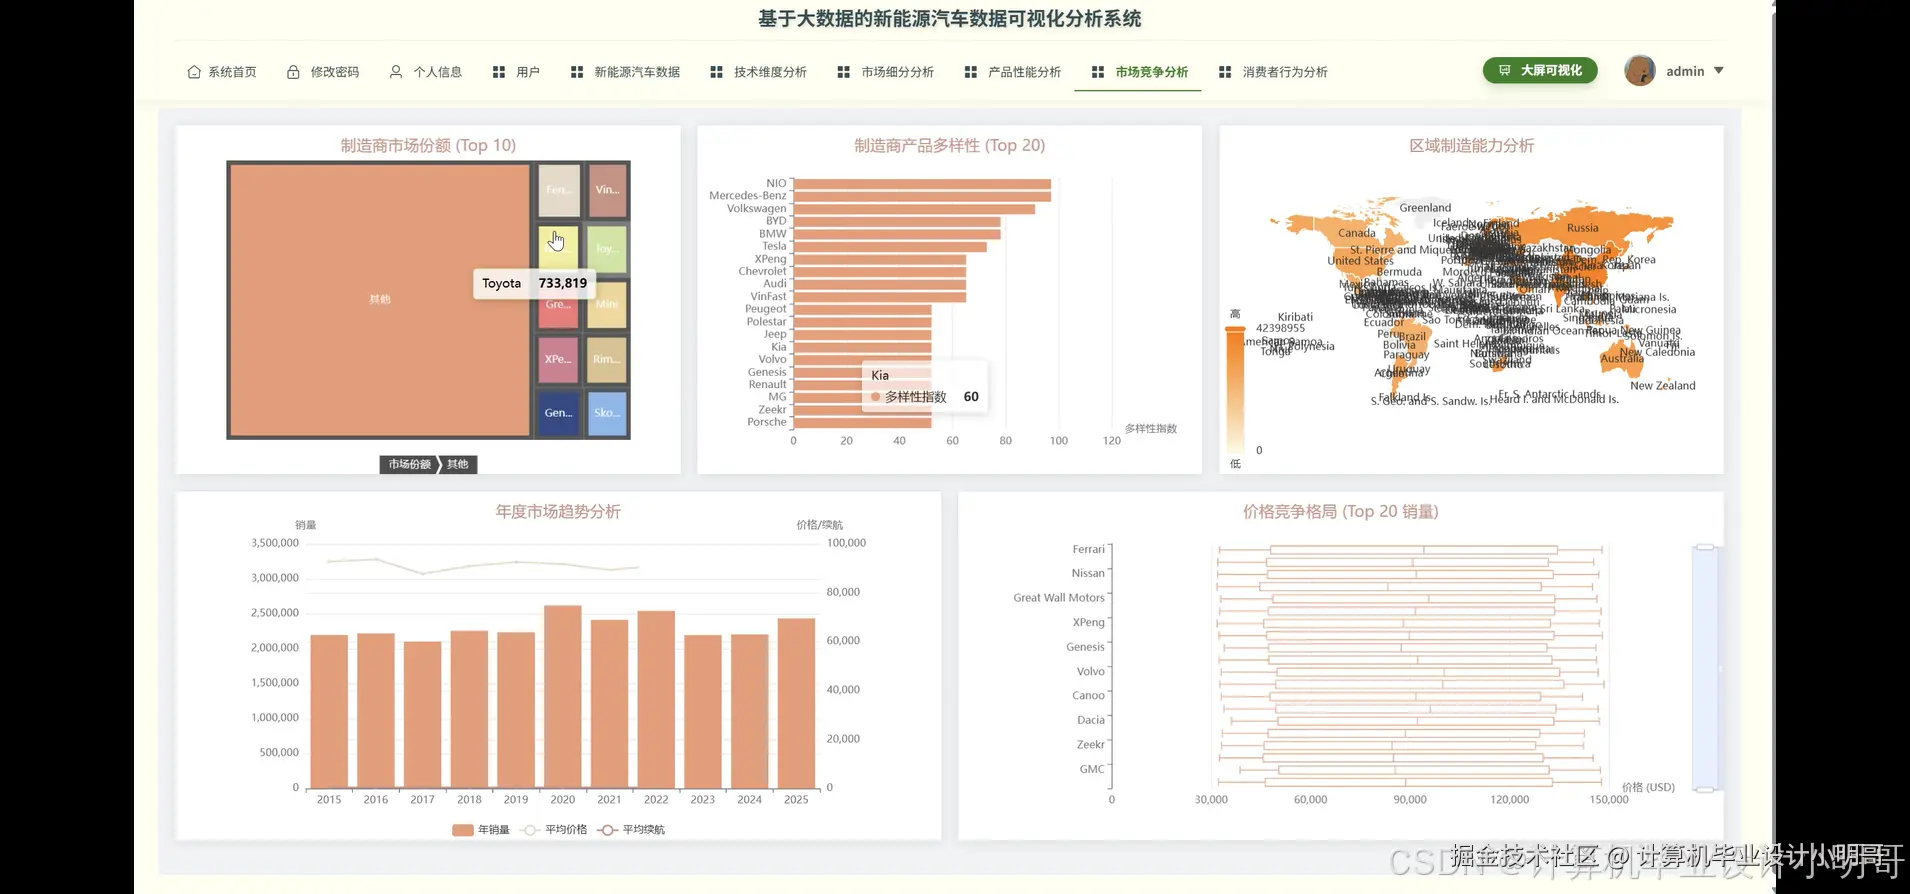The width and height of the screenshot is (1910, 894).
Task: Click the admin avatar picture
Action: pos(1640,70)
